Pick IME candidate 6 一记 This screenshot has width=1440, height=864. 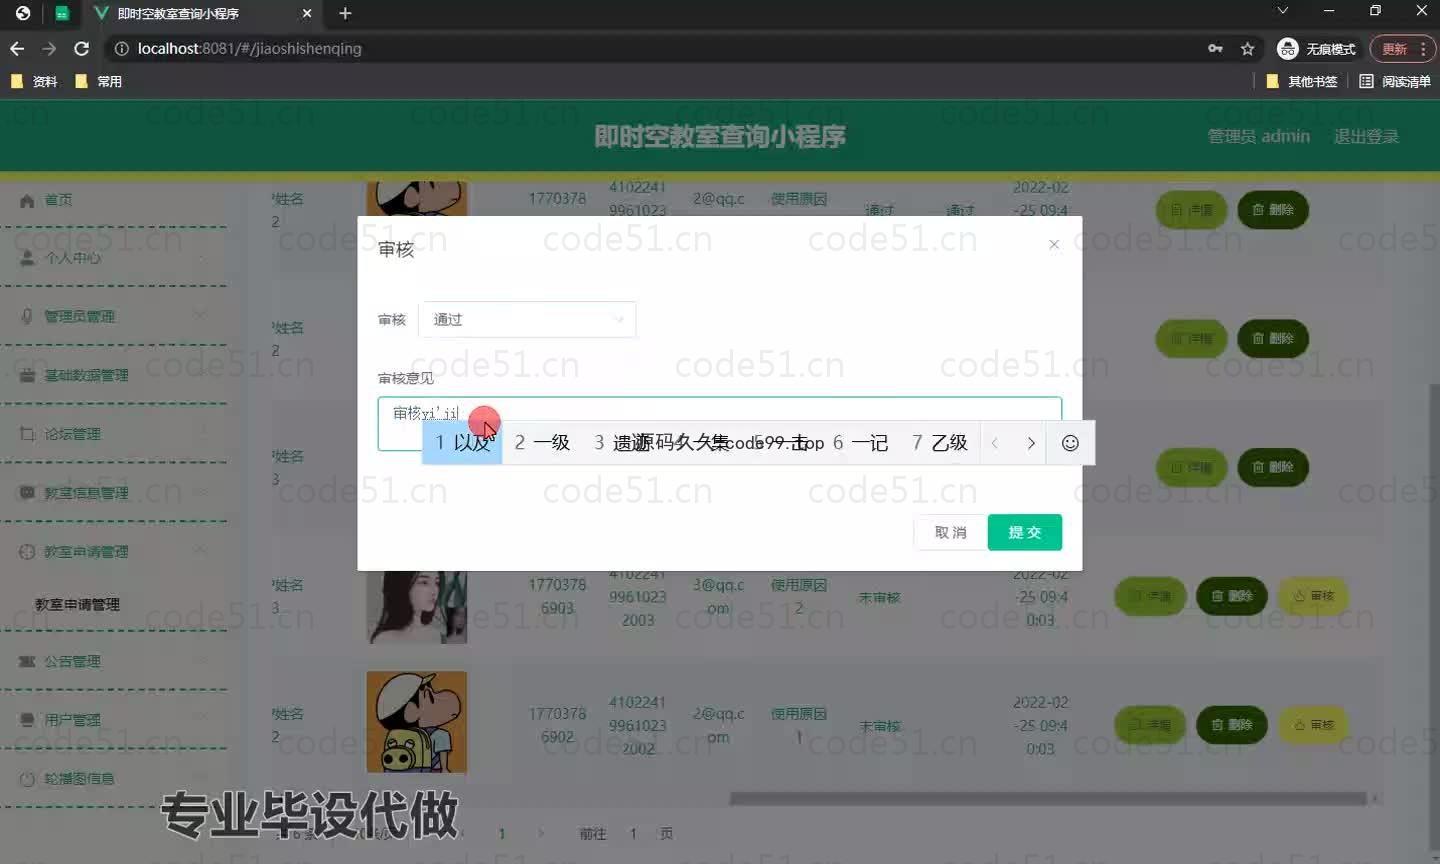click(861, 442)
